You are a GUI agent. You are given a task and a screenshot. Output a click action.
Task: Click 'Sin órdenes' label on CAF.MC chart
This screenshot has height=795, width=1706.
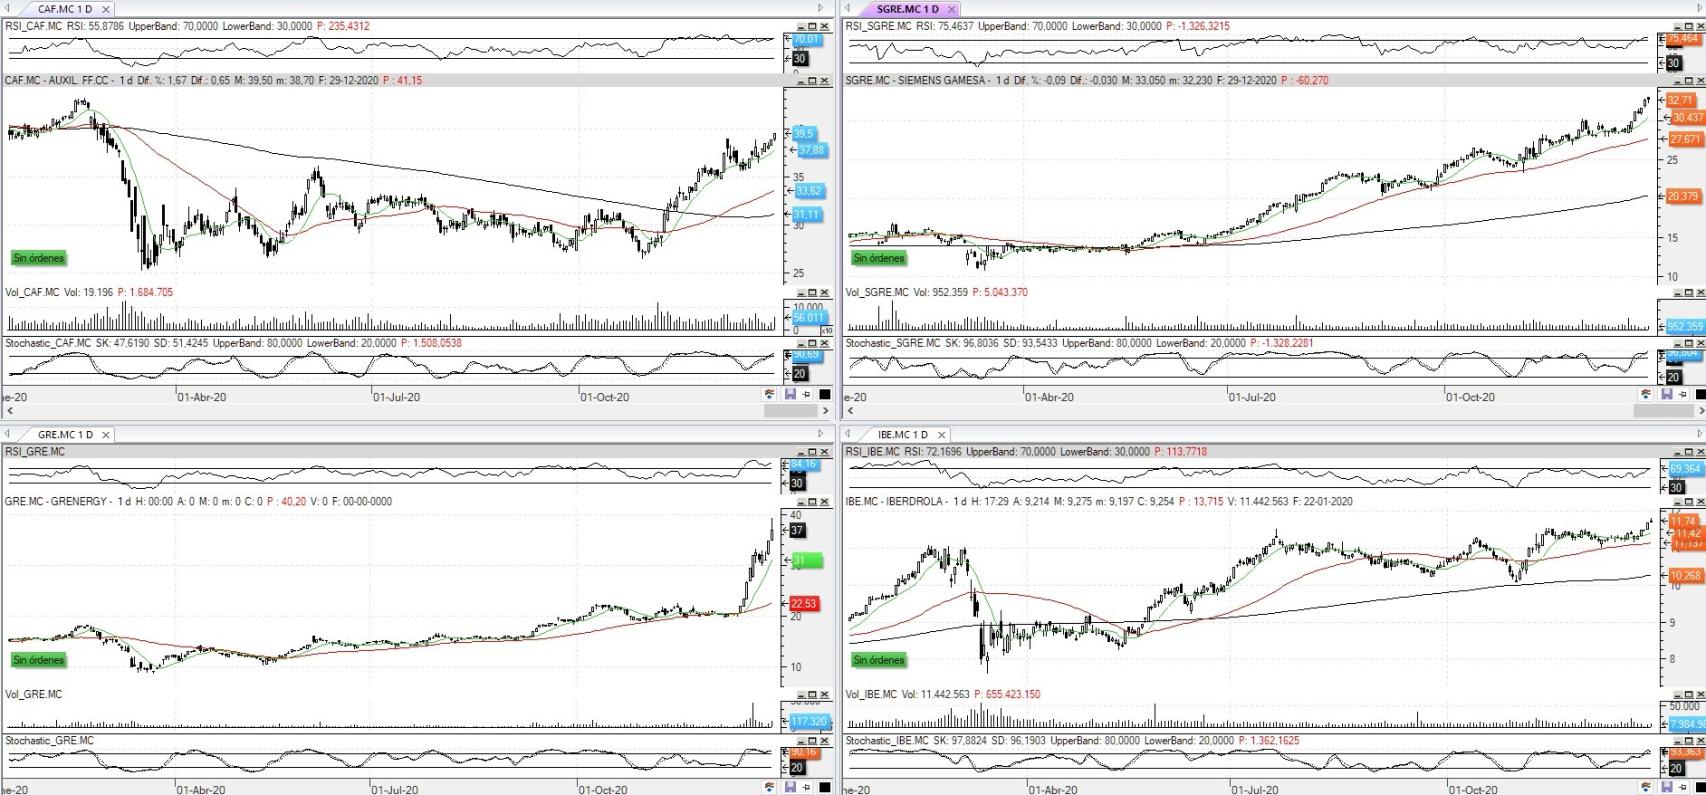[38, 258]
